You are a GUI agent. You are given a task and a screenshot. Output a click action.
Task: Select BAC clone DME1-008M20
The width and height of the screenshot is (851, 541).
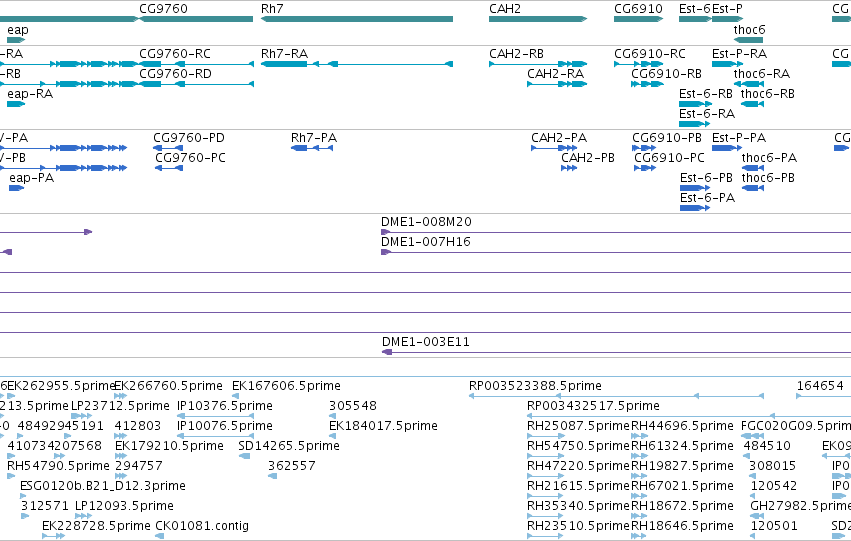coord(616,232)
